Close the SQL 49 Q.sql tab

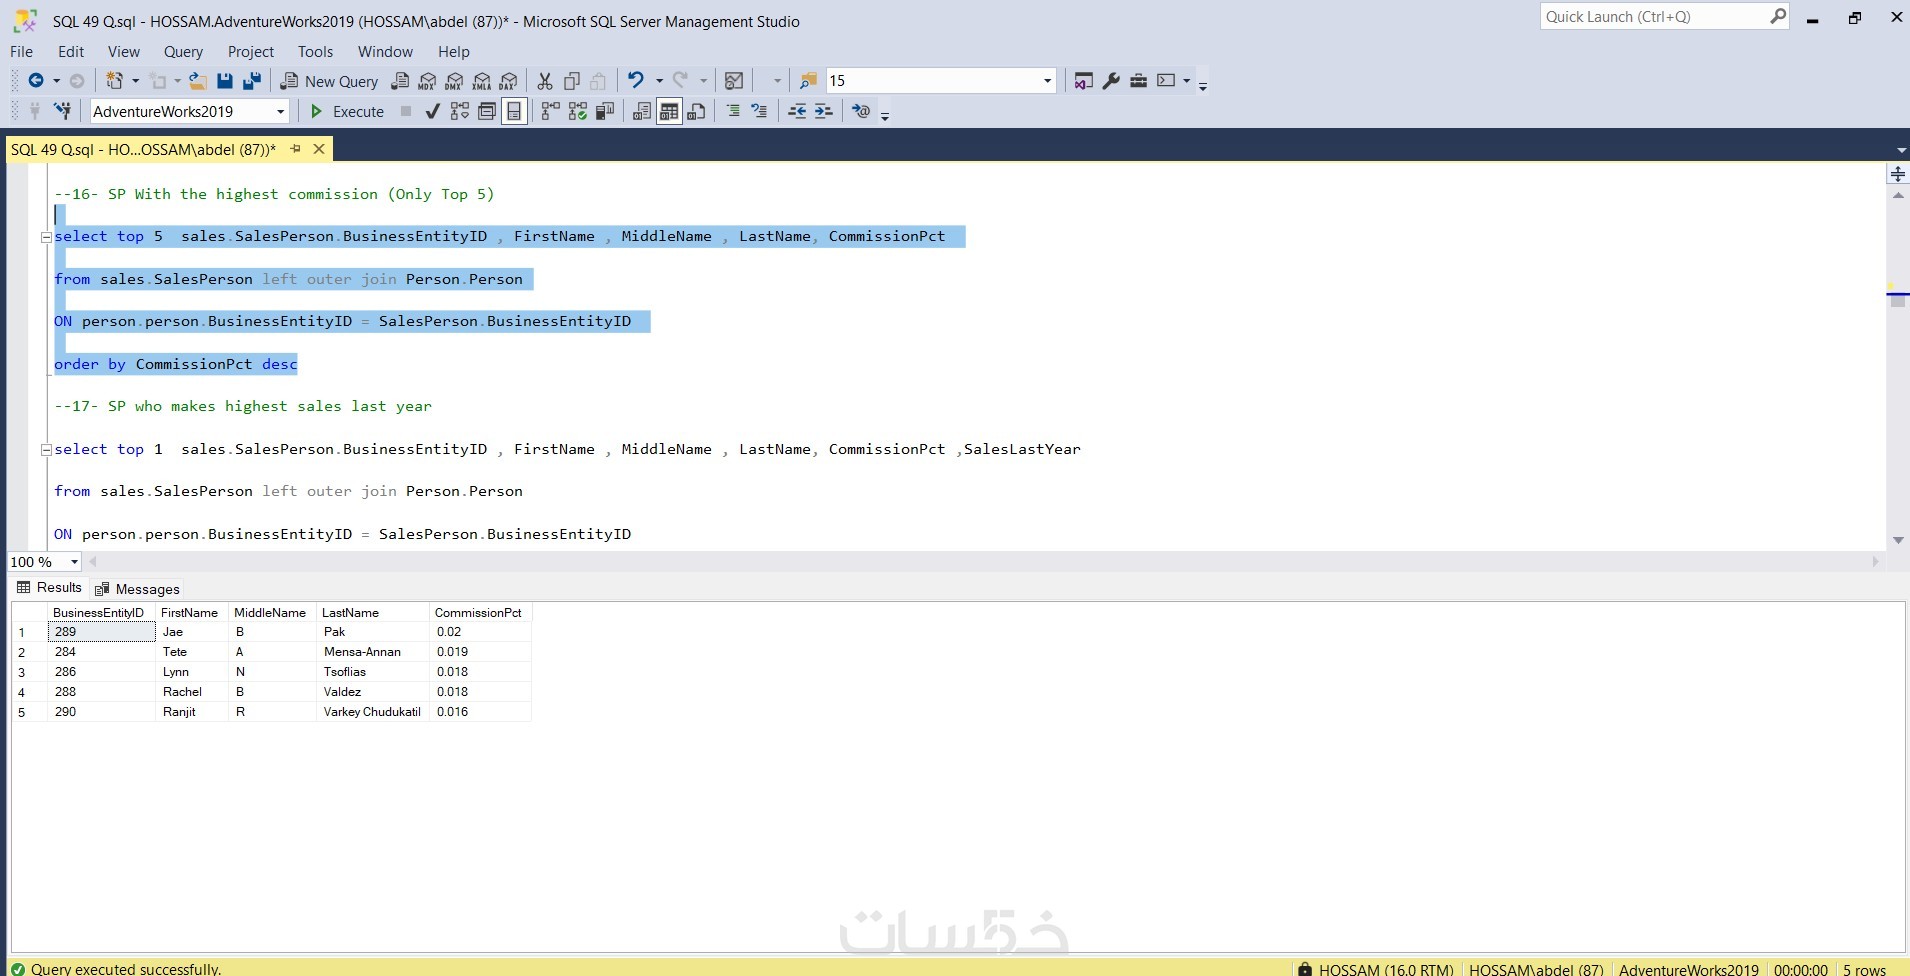click(x=319, y=149)
